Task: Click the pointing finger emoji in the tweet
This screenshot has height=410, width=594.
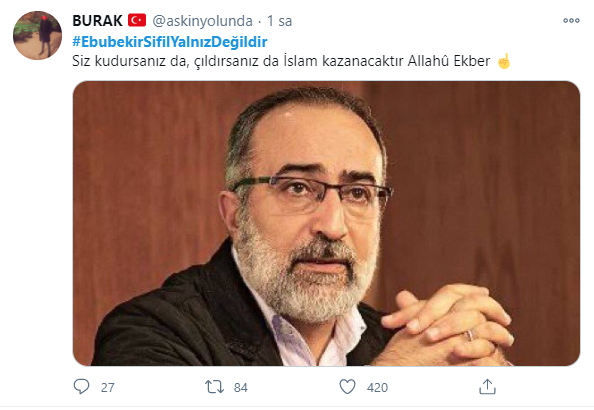Action: click(504, 61)
